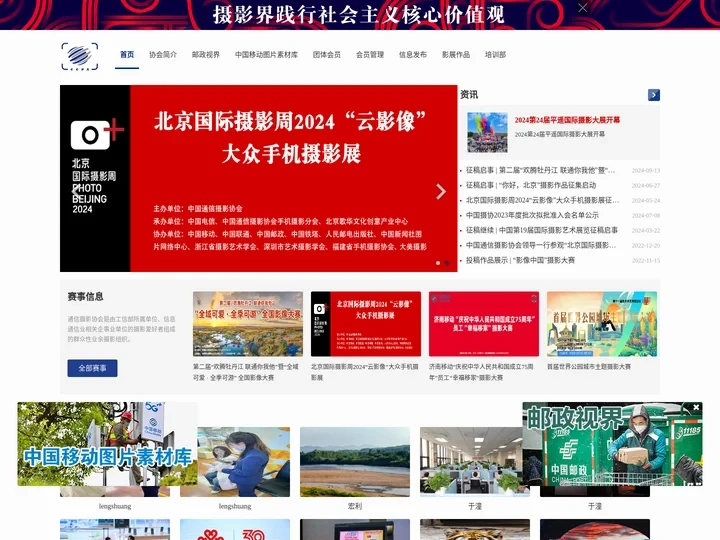Open news 中国摄协2023年度批次拟批准入会名单公示

coord(532,215)
